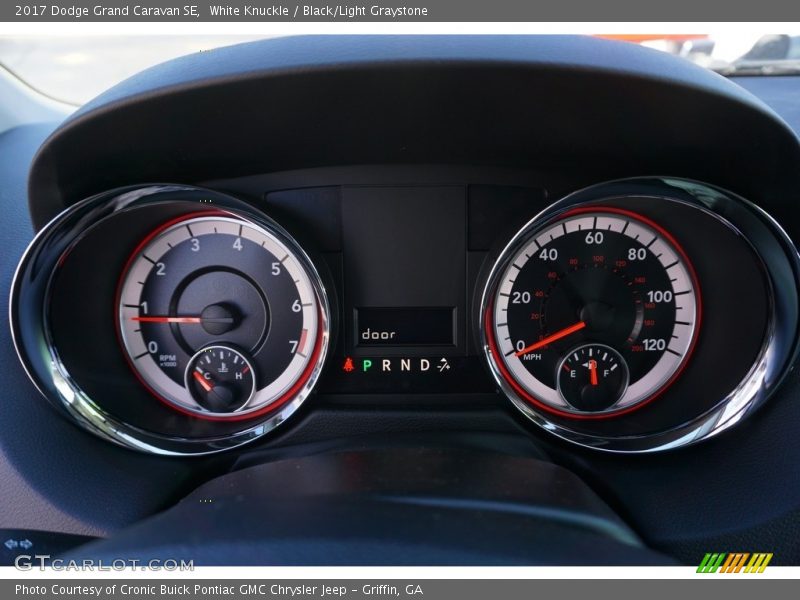800x600 pixels.
Task: Click the 3 on the tachometer
Action: click(x=195, y=245)
